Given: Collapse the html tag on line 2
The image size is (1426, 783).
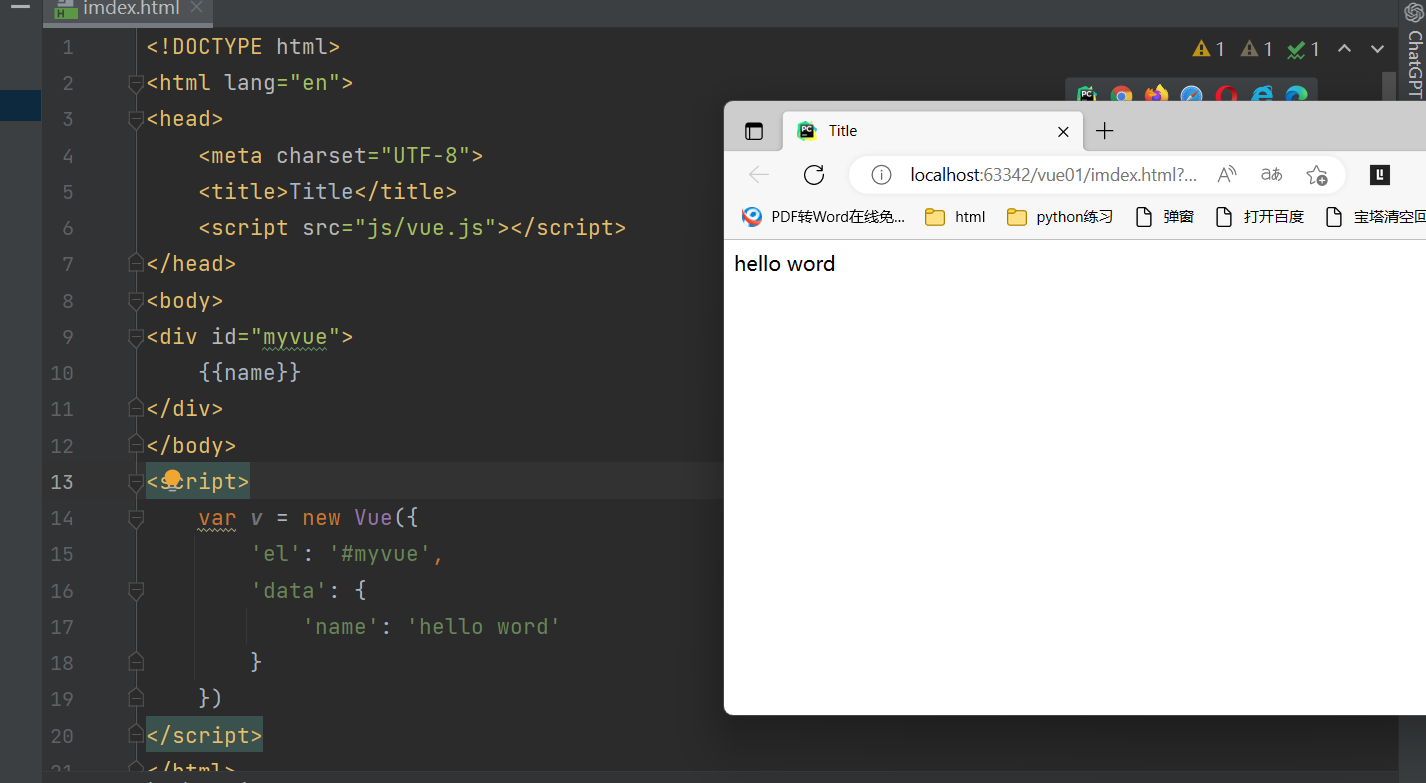Looking at the screenshot, I should (x=136, y=83).
